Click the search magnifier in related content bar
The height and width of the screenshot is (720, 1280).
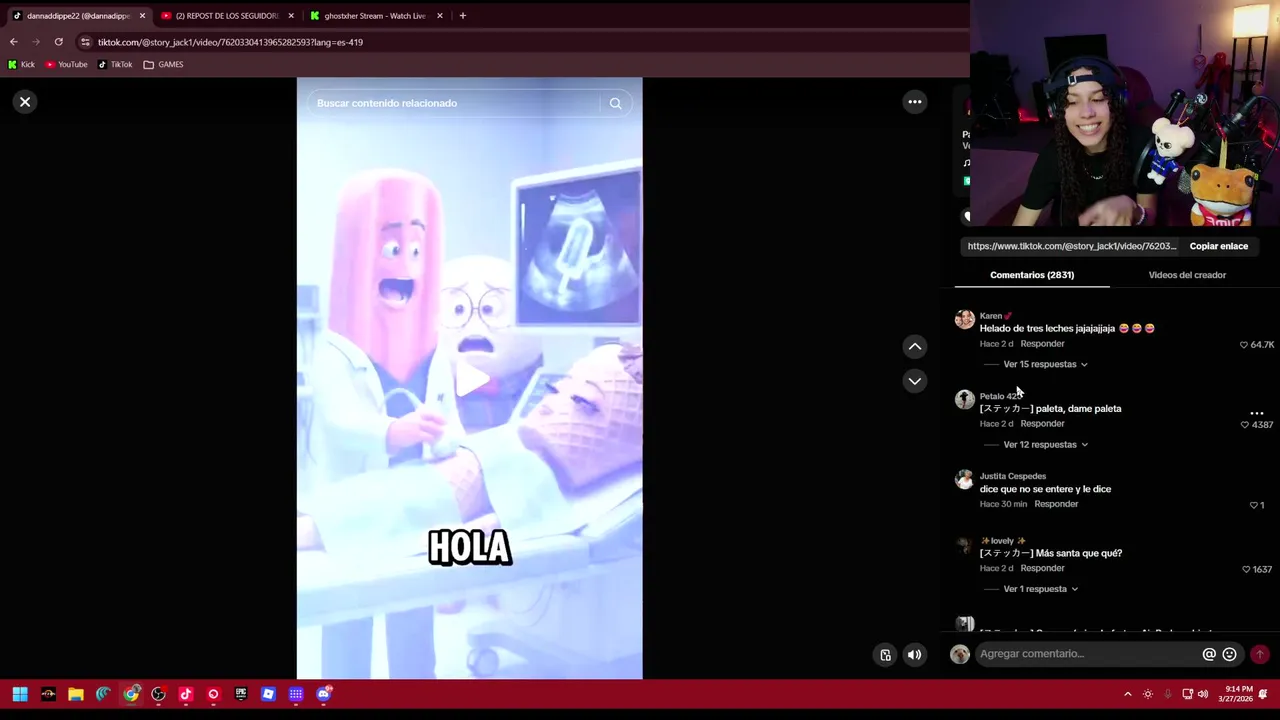click(615, 103)
